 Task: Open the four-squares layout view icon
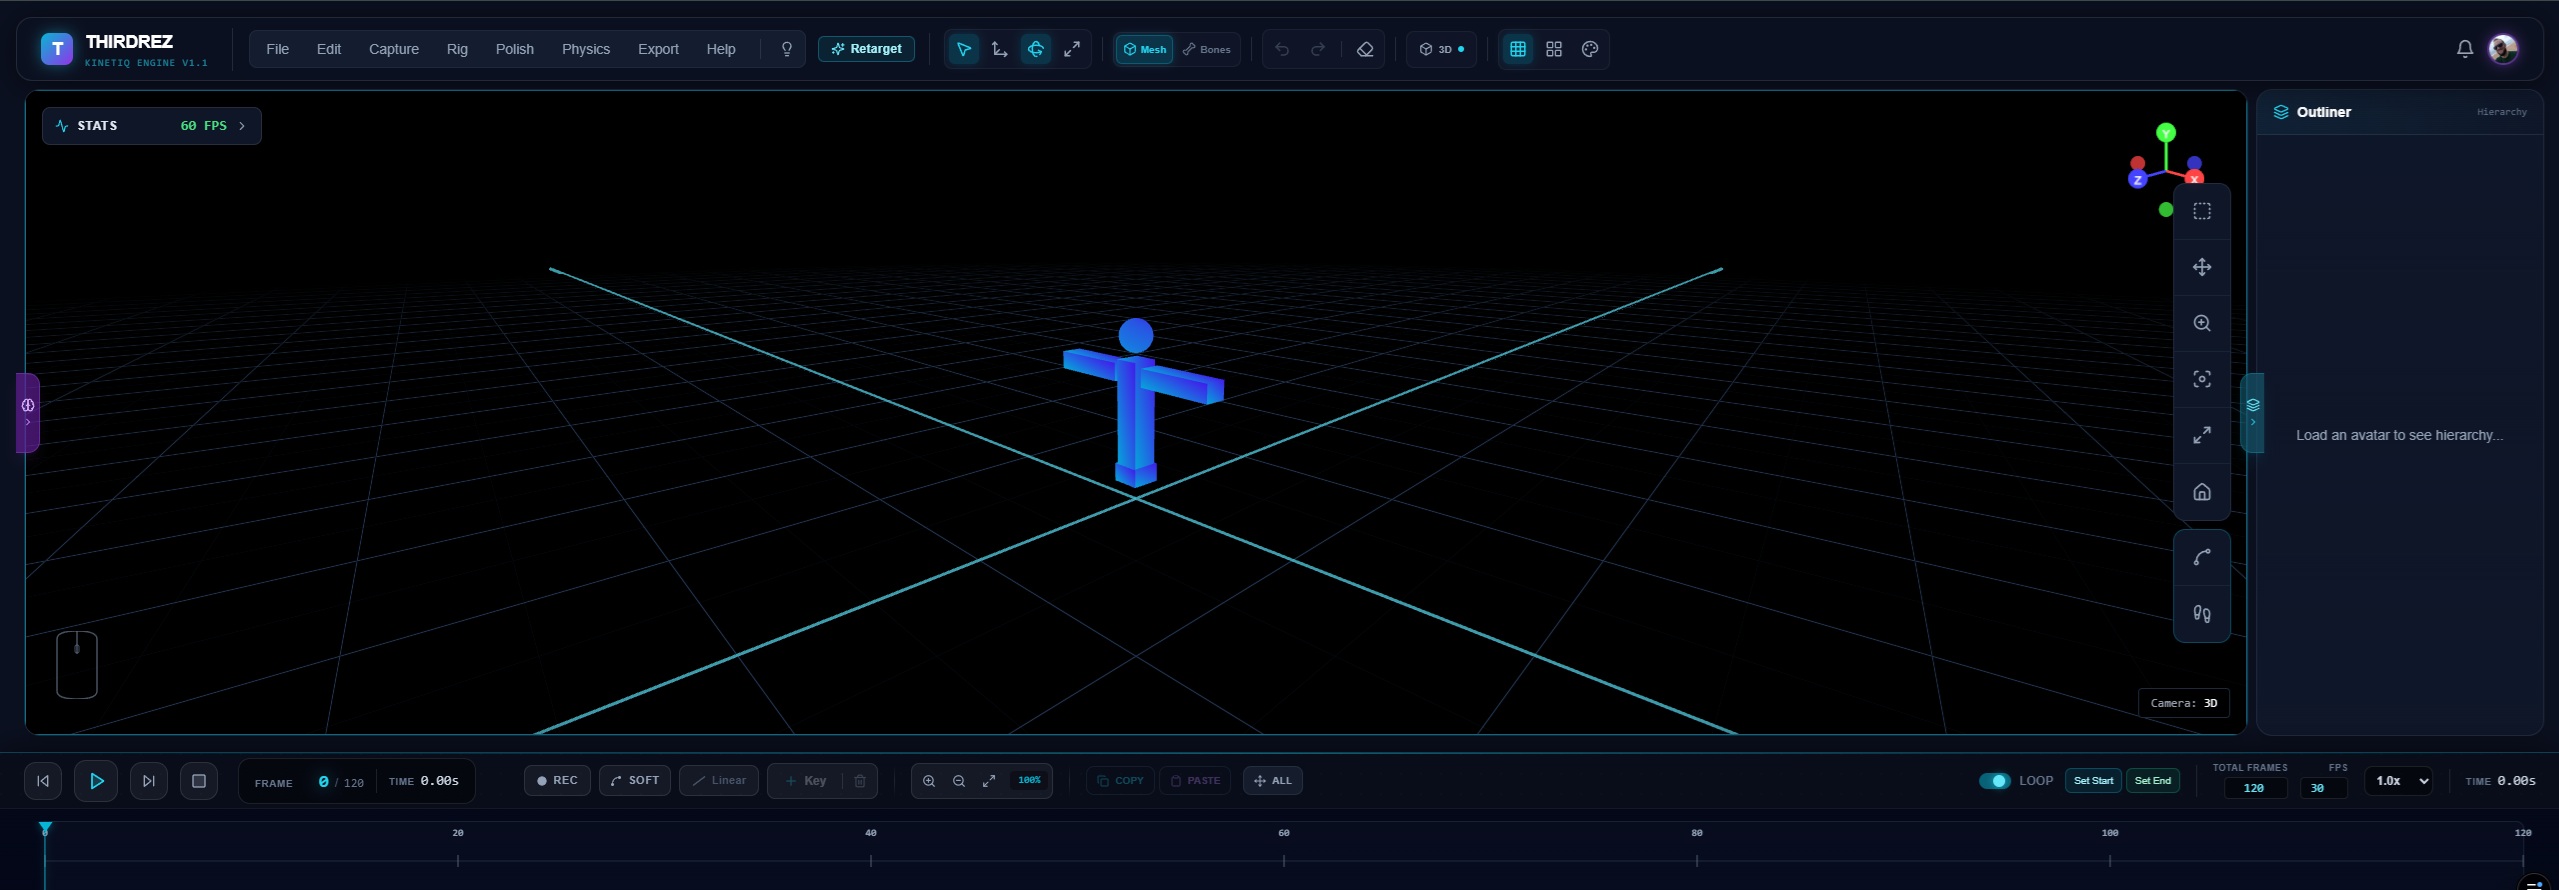point(1554,49)
